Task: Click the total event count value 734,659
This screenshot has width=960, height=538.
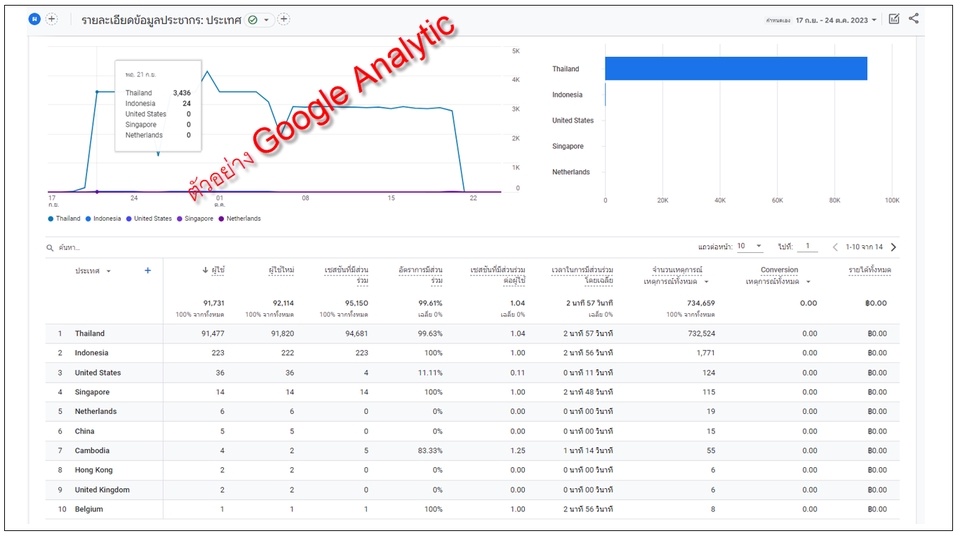Action: point(701,303)
